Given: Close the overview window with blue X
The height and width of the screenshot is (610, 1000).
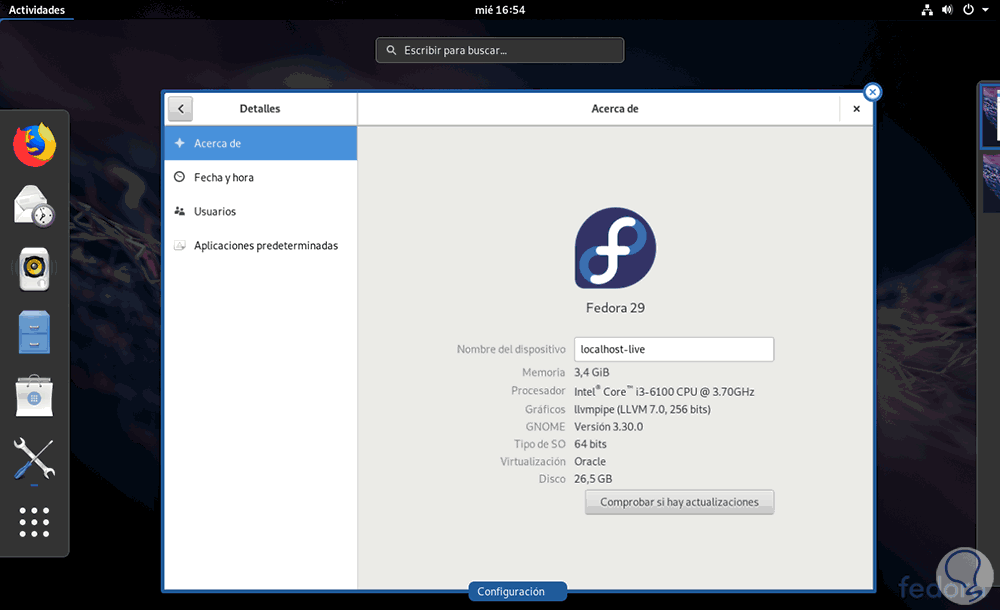Looking at the screenshot, I should pos(872,92).
